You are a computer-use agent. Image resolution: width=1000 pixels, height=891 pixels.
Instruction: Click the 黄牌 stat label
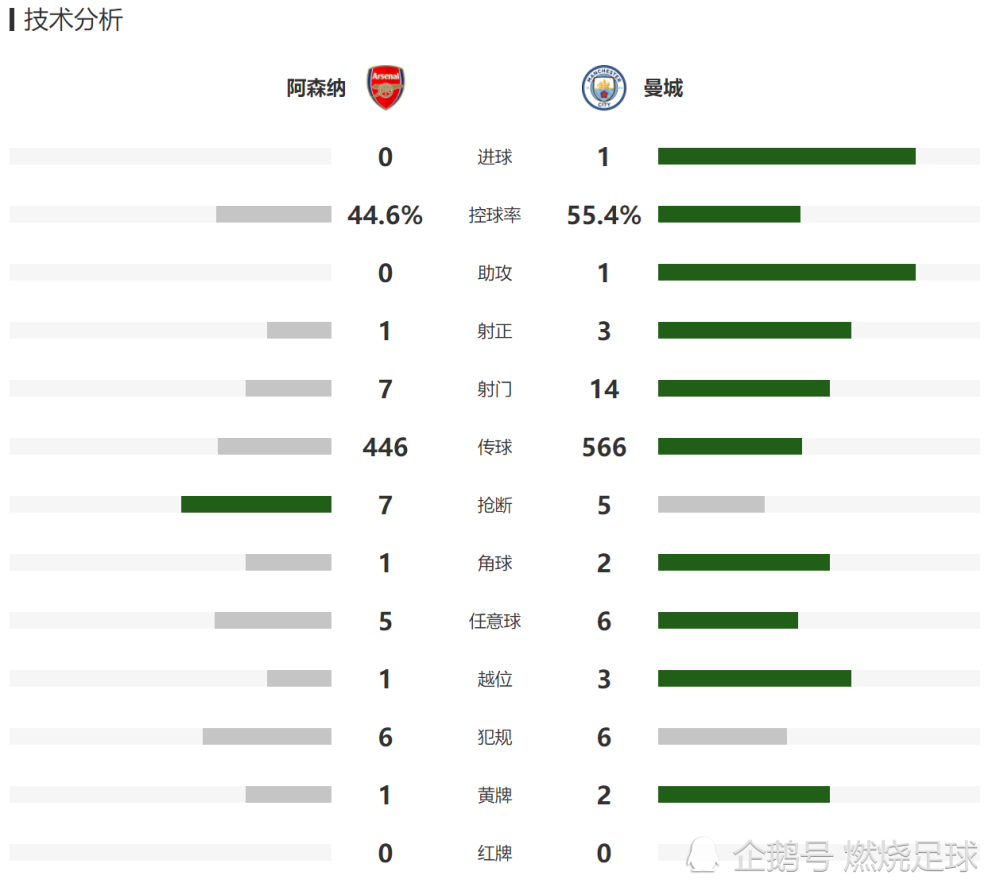[494, 795]
